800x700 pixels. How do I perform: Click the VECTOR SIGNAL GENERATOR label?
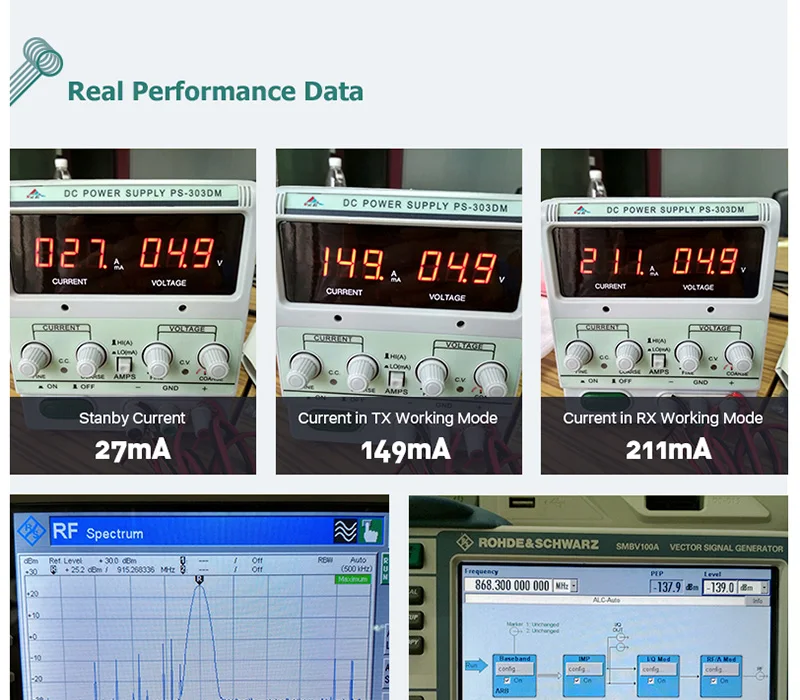click(x=726, y=548)
